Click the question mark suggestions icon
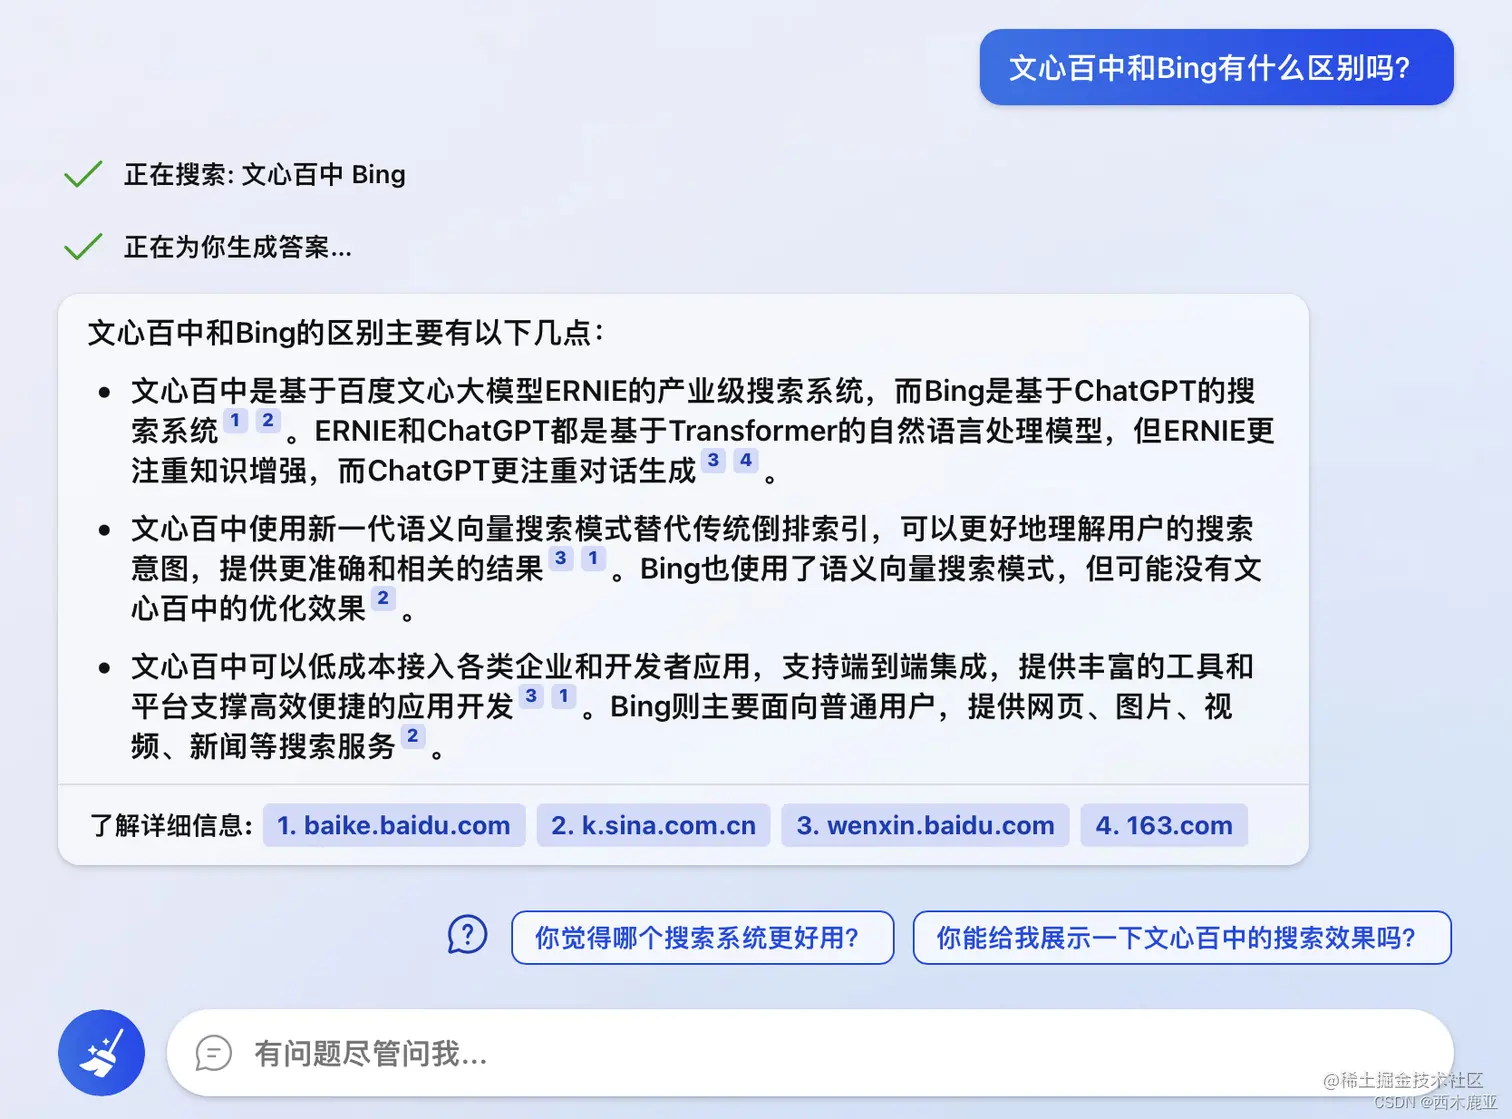 [x=467, y=936]
